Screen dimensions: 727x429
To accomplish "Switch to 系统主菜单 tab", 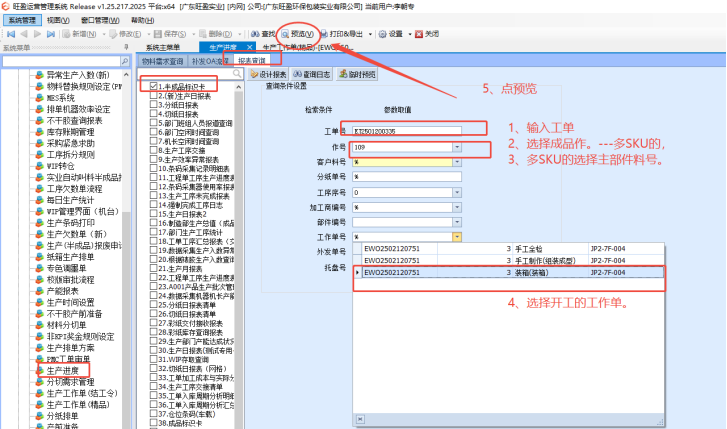I will (x=163, y=47).
